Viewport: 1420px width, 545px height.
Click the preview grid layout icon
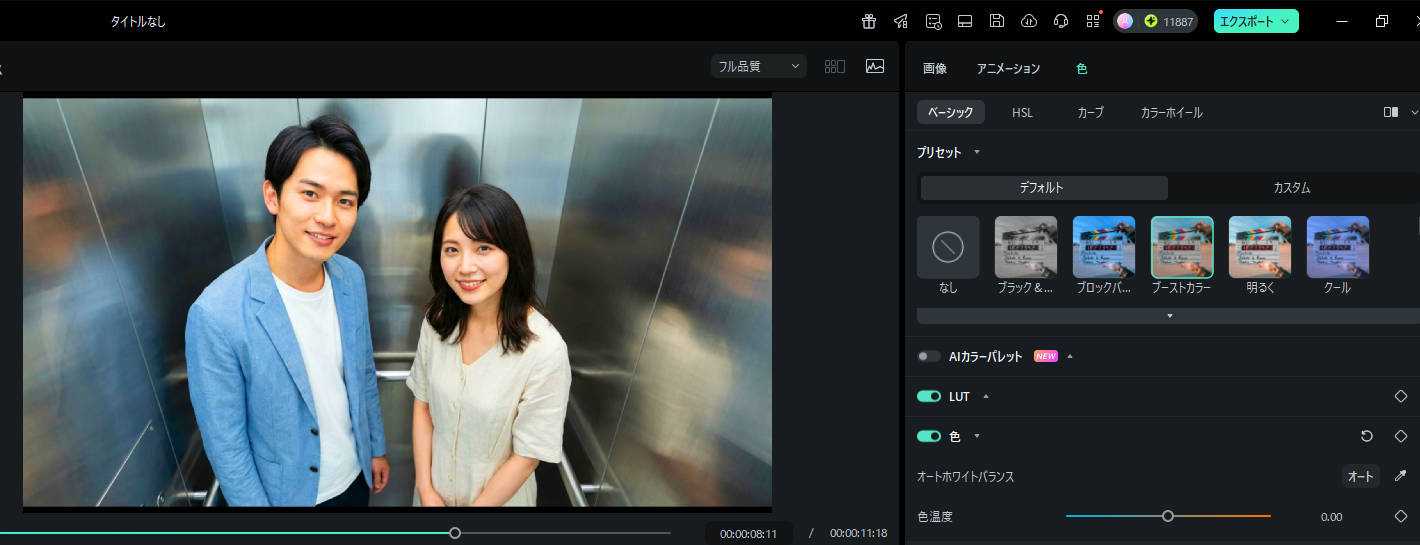[835, 66]
